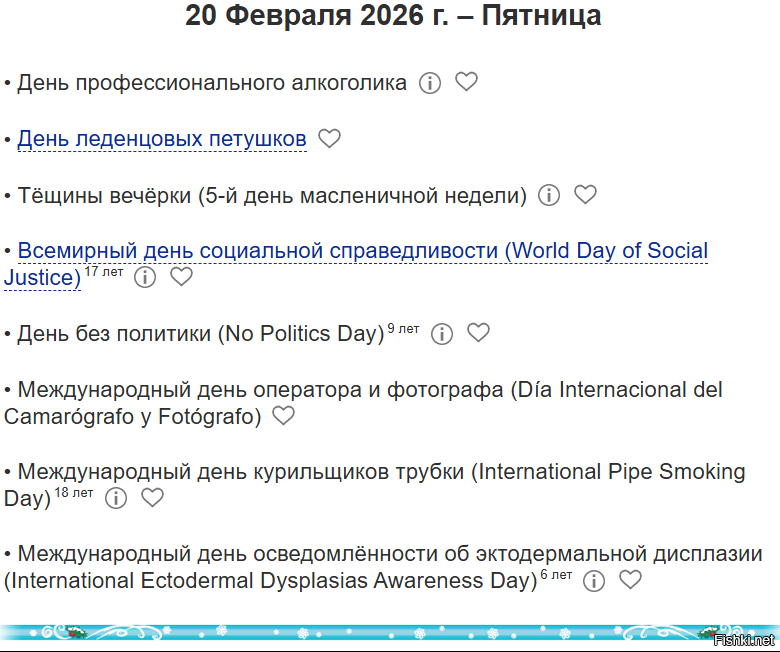This screenshot has height=652, width=780.
Task: Open info for День профессионального алкоголика
Action: pyautogui.click(x=429, y=83)
